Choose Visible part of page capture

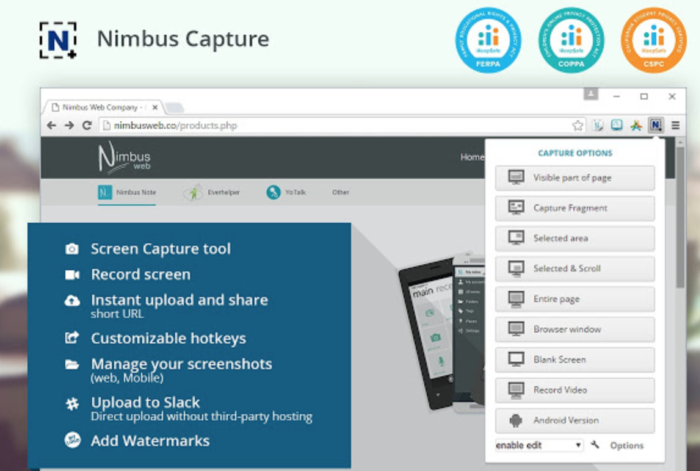575,178
